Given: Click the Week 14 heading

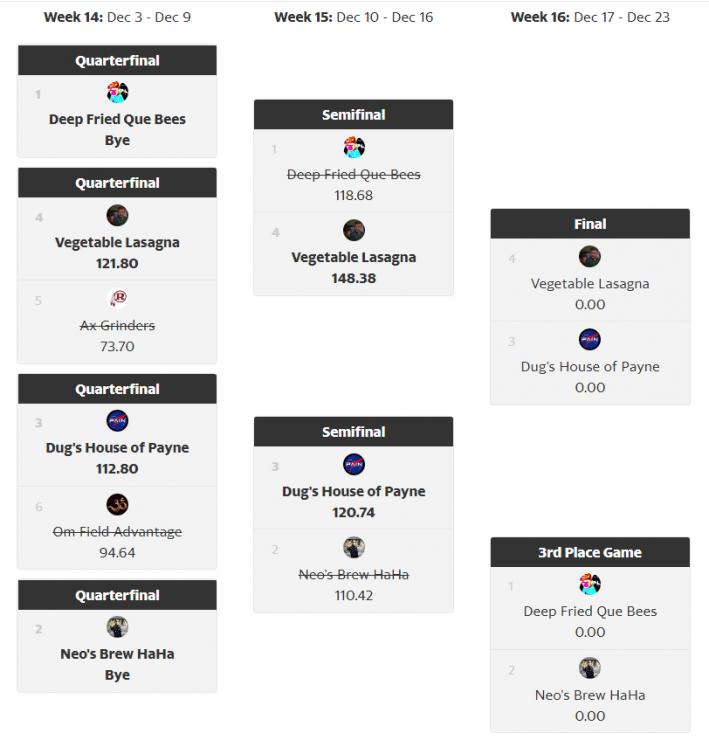Looking at the screenshot, I should 118,17.
